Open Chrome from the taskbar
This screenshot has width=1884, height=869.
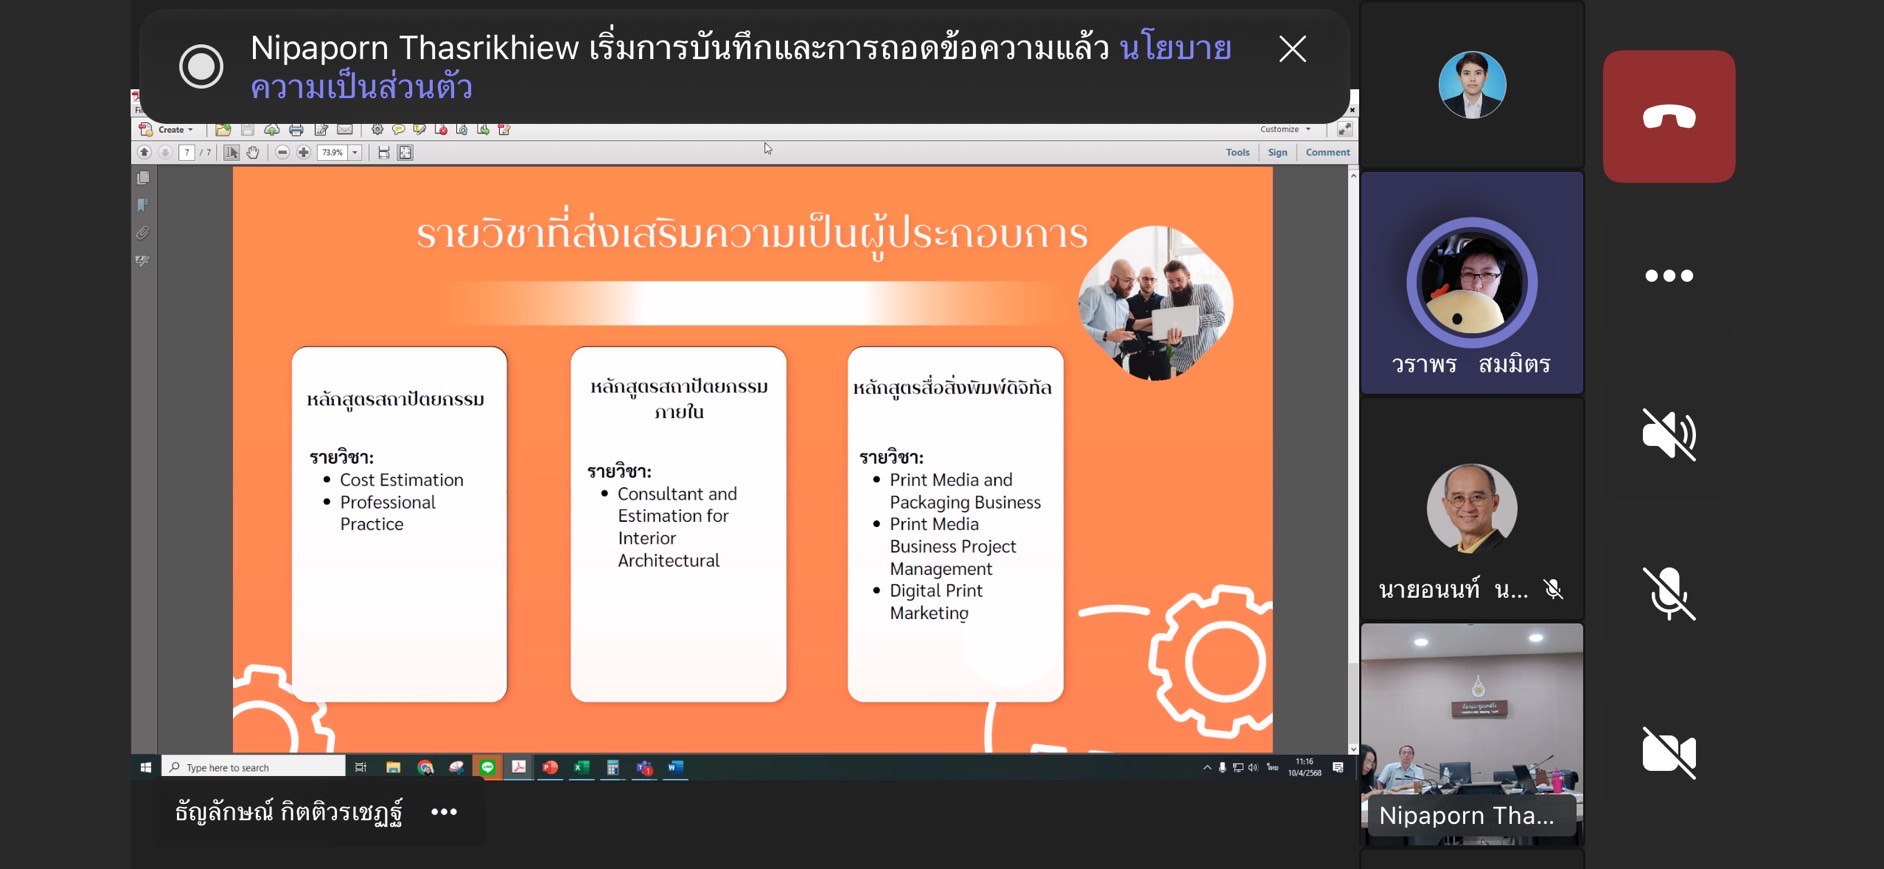click(425, 767)
